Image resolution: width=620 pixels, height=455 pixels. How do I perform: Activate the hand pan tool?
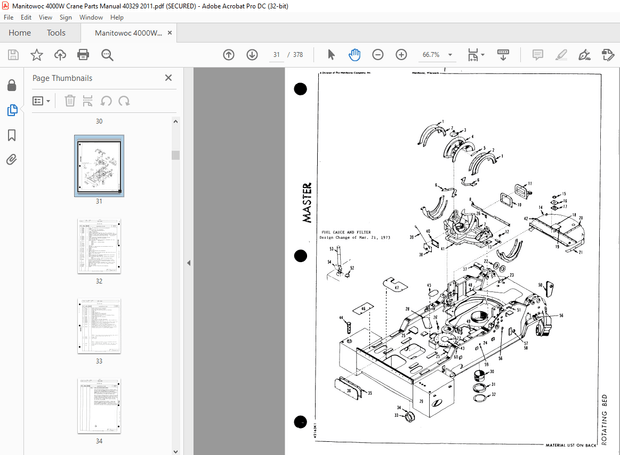[355, 55]
